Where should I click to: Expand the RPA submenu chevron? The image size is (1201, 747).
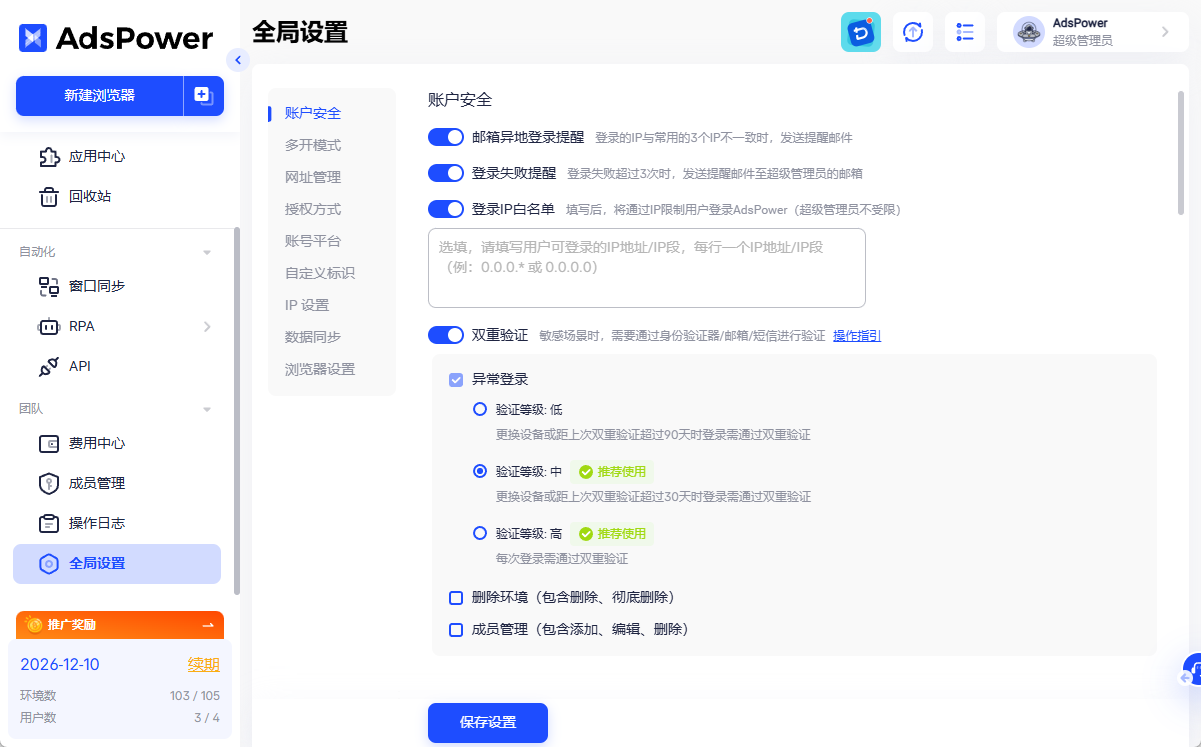pyautogui.click(x=207, y=327)
